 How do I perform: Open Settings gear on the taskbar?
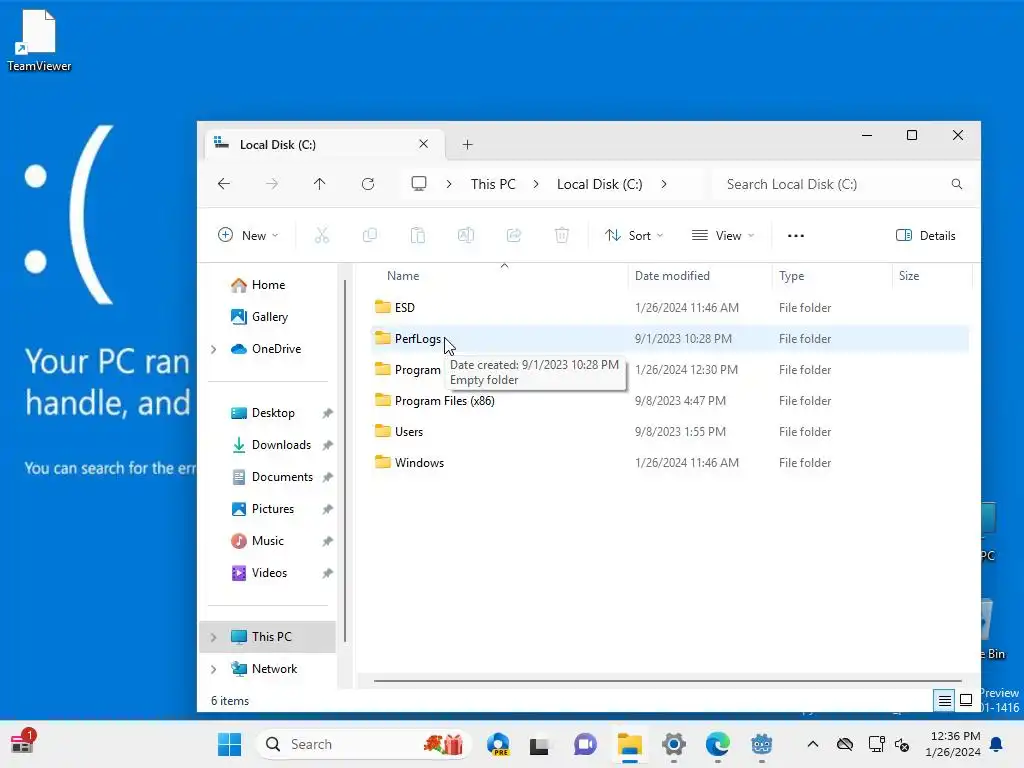click(674, 744)
